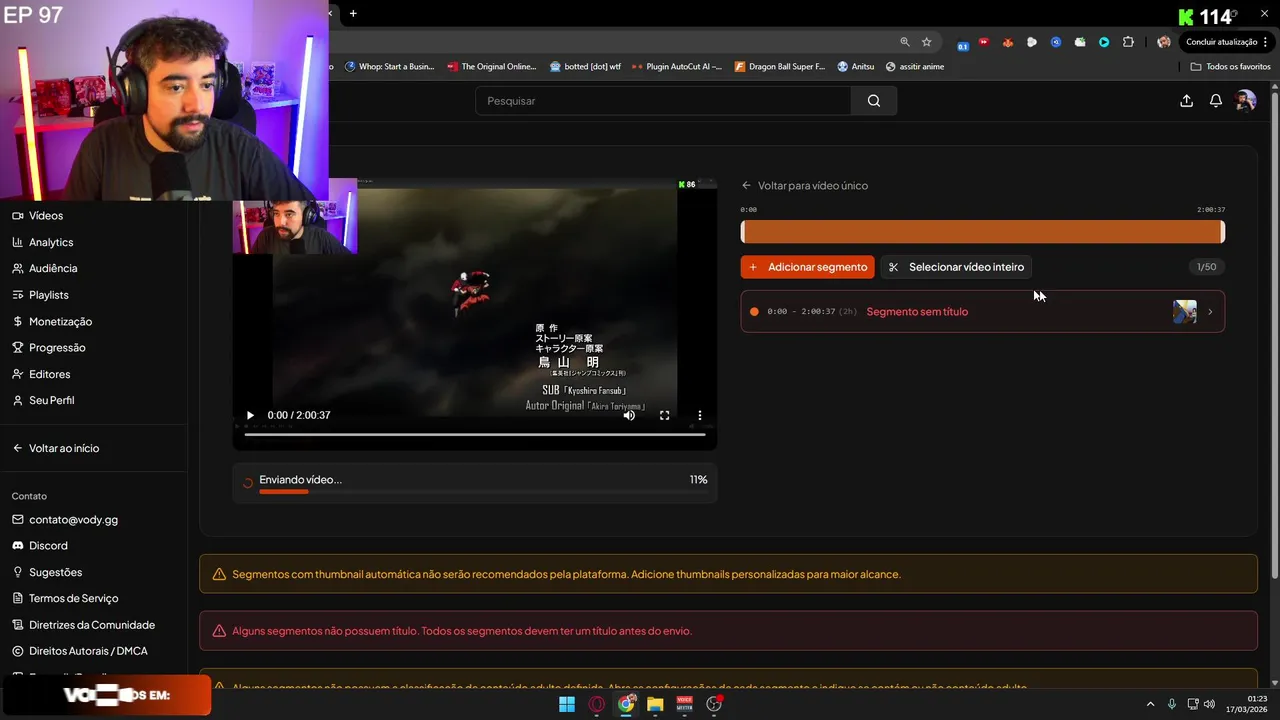The width and height of the screenshot is (1280, 720).
Task: Open The Original Online... bookmark
Action: click(x=493, y=66)
